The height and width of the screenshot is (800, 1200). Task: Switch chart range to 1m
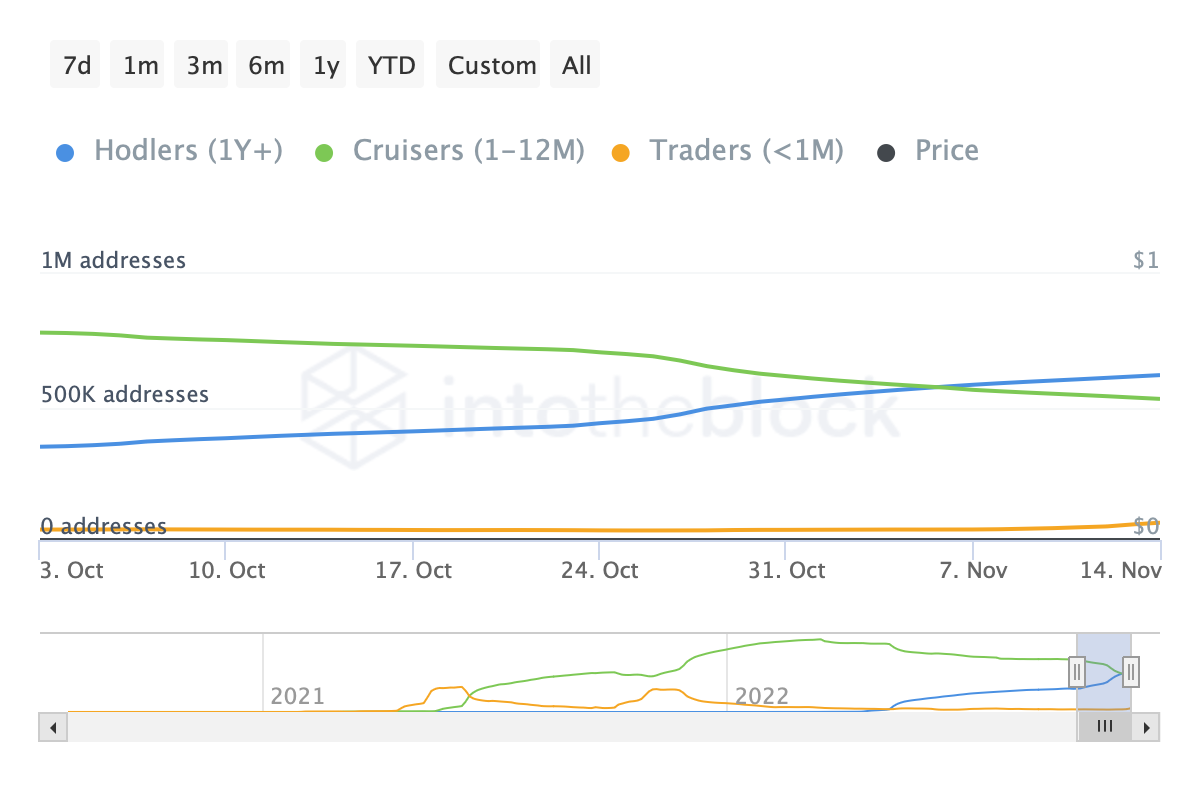139,65
